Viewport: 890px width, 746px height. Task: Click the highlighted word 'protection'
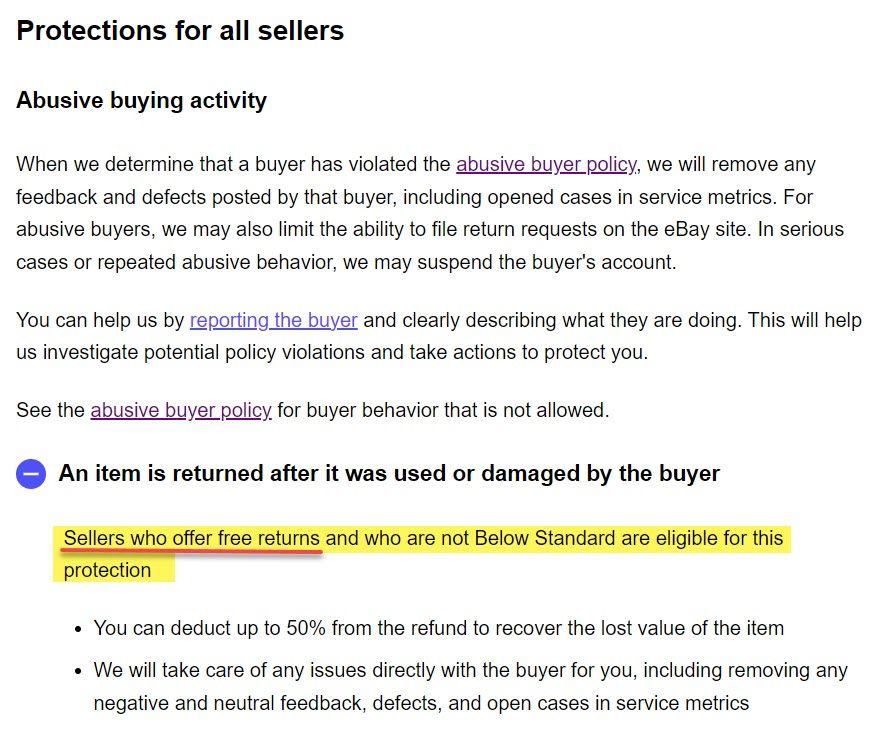point(107,571)
